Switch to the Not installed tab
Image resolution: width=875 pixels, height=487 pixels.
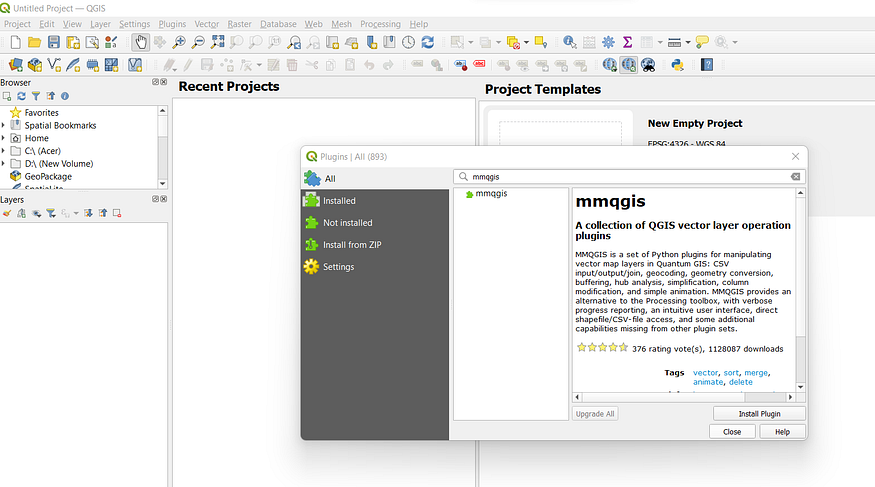pyautogui.click(x=375, y=223)
